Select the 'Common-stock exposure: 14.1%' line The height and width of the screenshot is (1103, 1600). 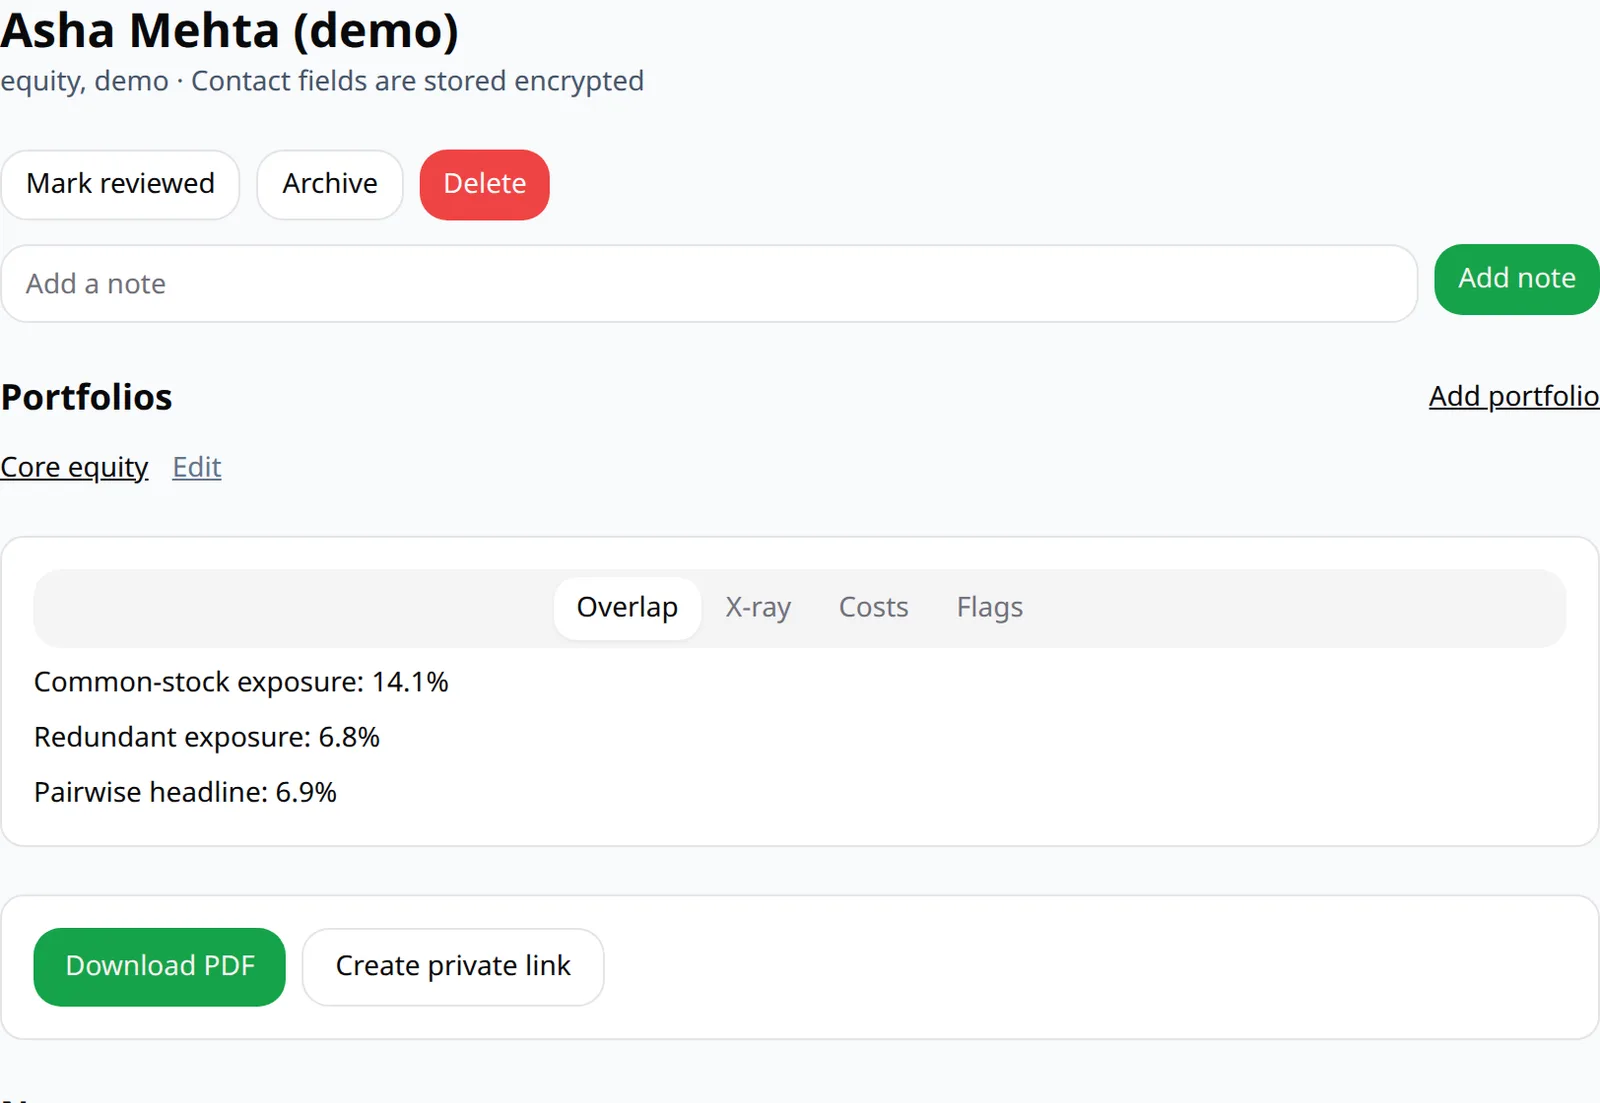tap(241, 682)
